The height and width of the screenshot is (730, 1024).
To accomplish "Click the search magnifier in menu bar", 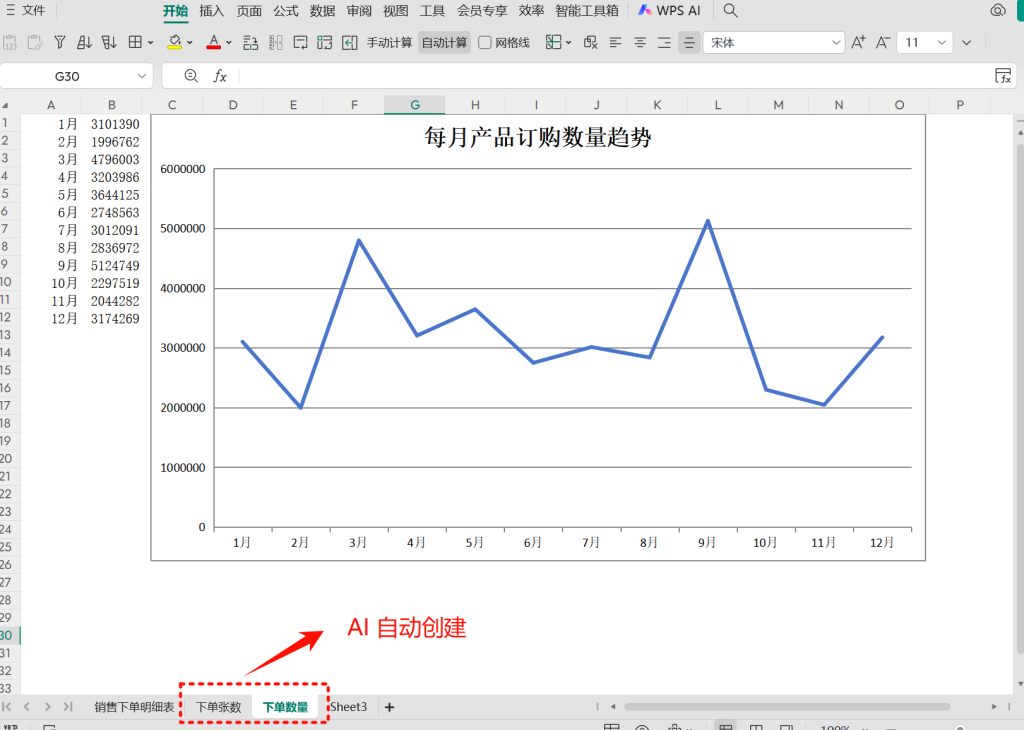I will (731, 10).
